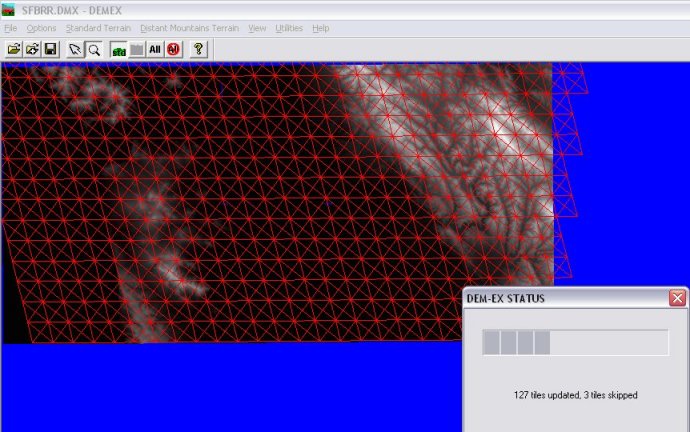The height and width of the screenshot is (432, 690).
Task: Open the Utilities menu
Action: 289,28
